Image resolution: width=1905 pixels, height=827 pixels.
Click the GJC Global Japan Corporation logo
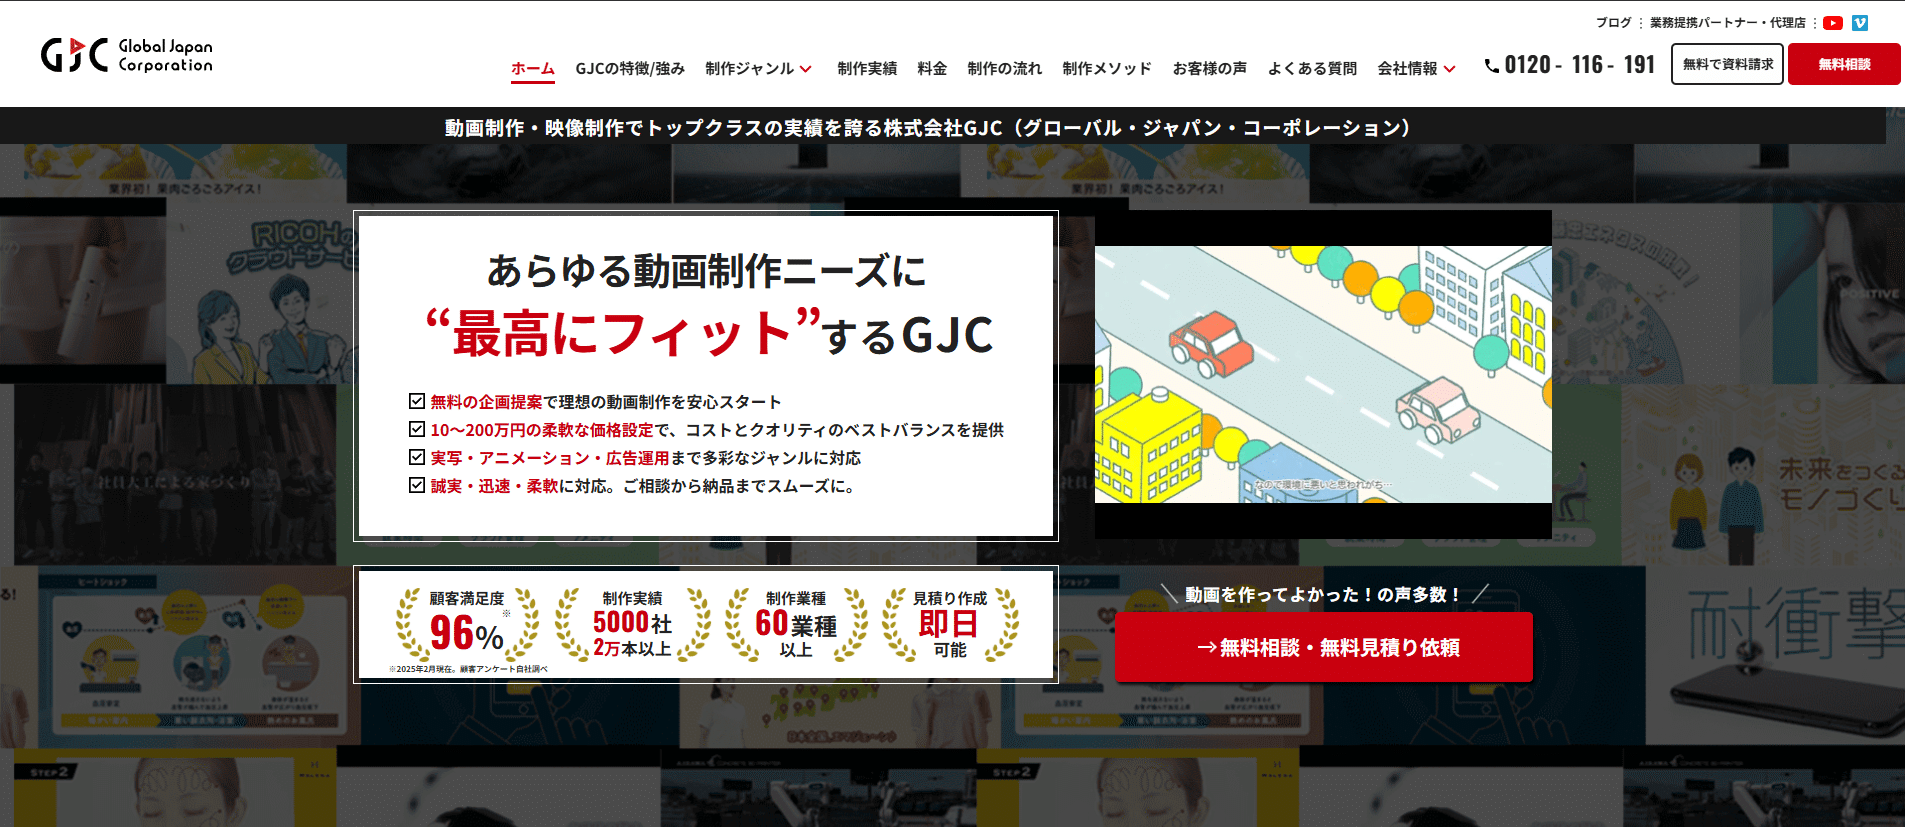127,55
